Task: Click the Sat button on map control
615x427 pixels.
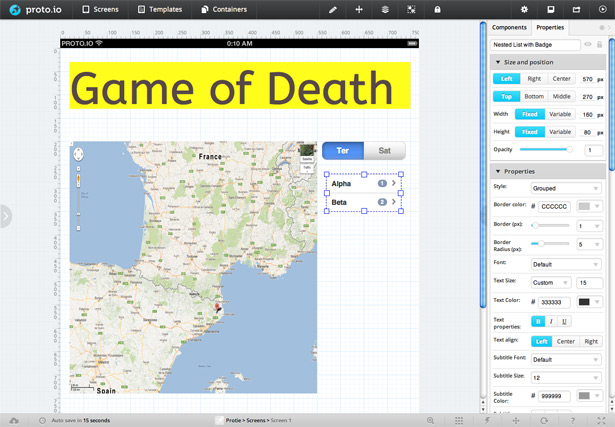Action: coord(385,151)
